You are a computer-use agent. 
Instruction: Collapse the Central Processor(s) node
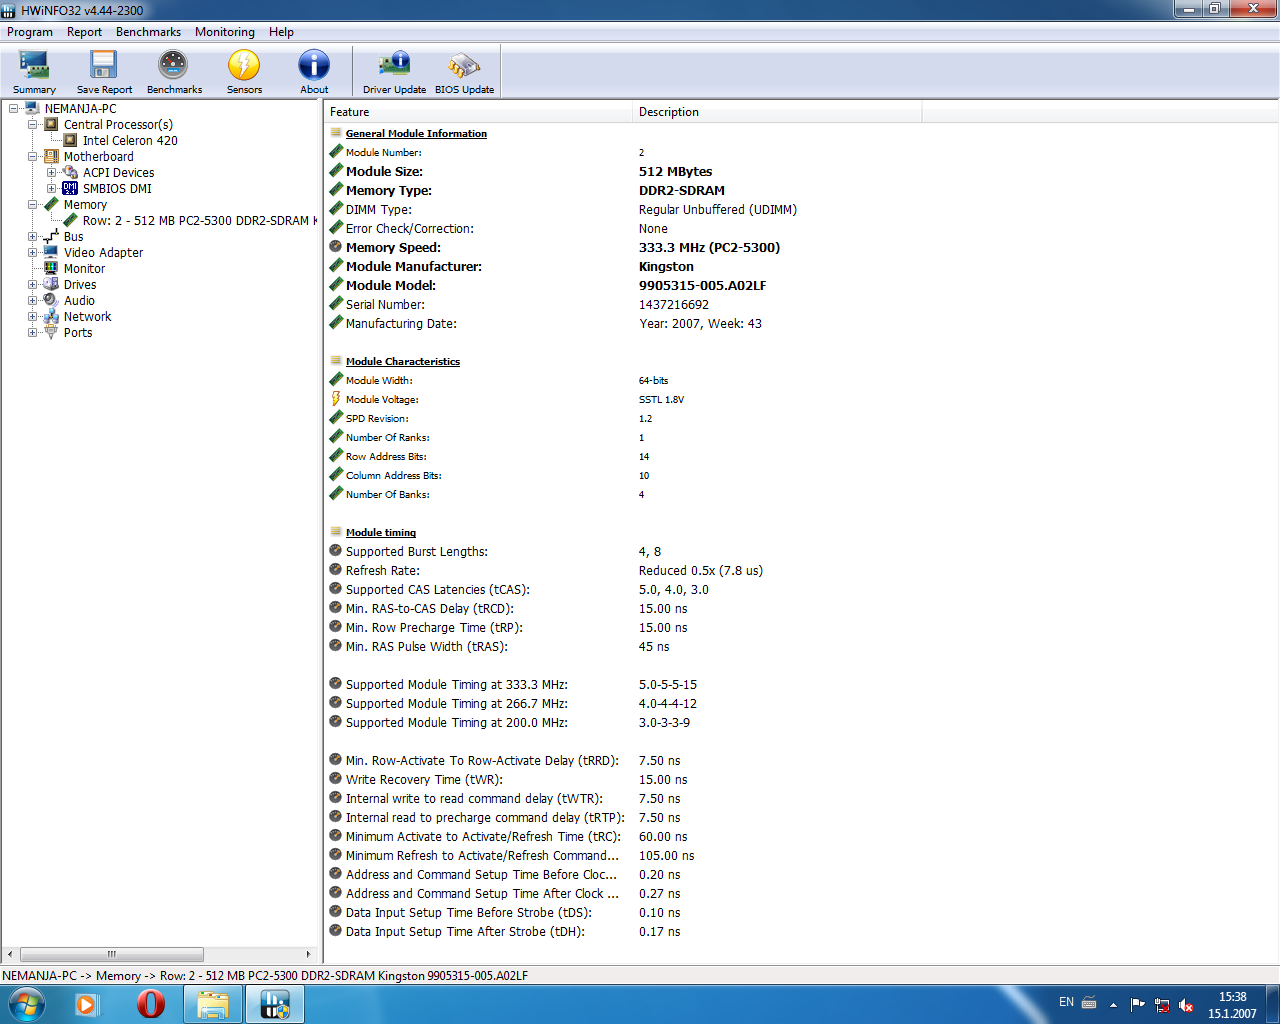click(x=33, y=124)
